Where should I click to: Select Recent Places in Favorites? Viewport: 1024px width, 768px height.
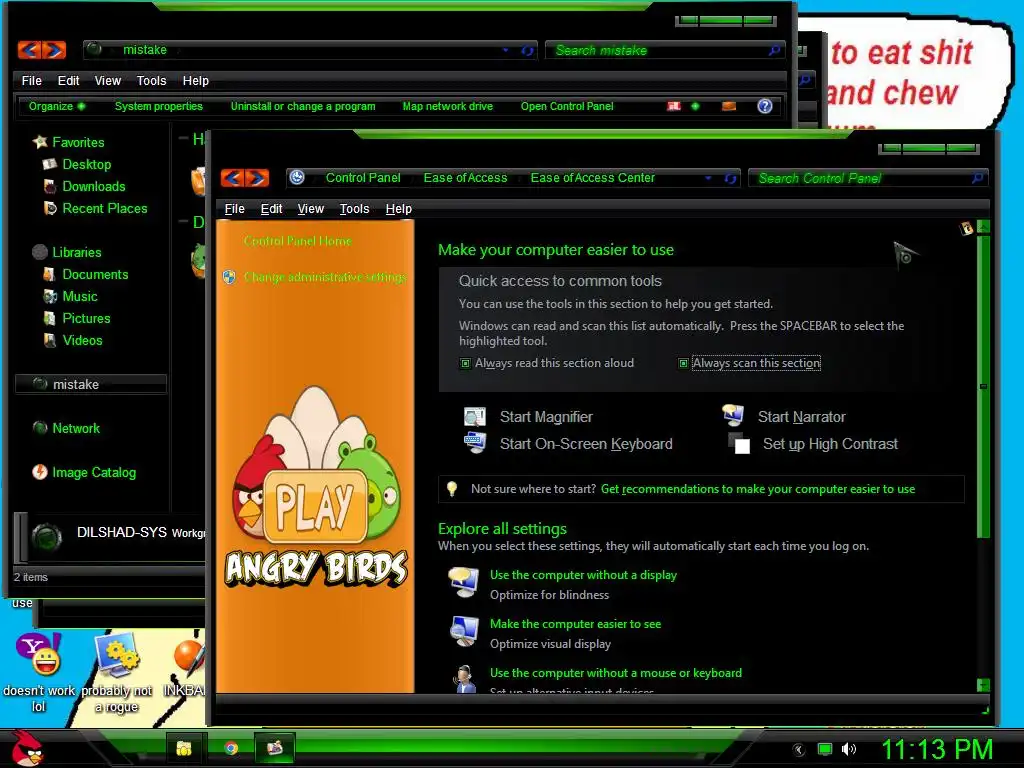point(104,208)
